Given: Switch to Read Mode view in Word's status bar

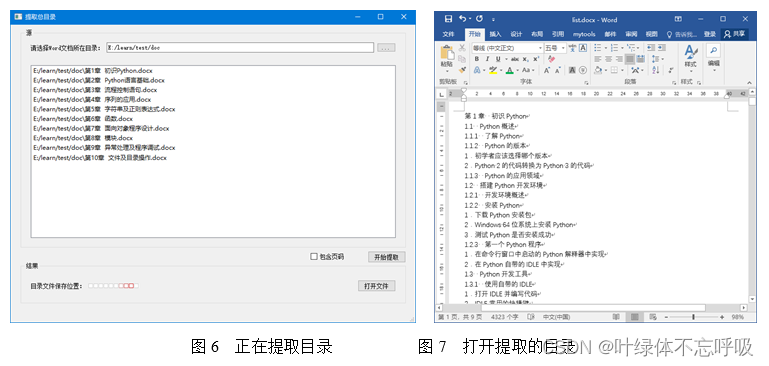Looking at the screenshot, I should pos(616,317).
